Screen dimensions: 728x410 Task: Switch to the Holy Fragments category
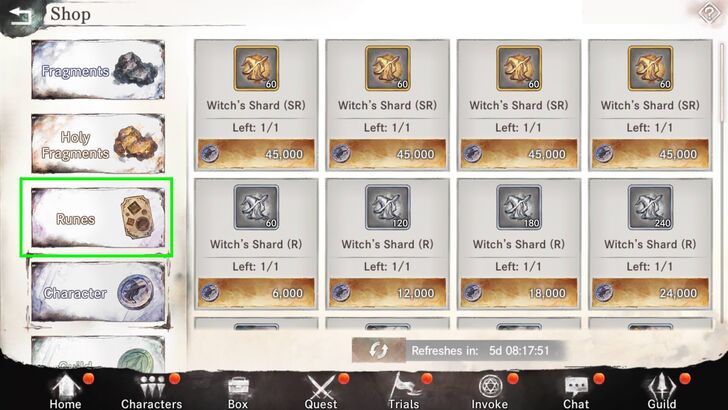click(x=98, y=143)
